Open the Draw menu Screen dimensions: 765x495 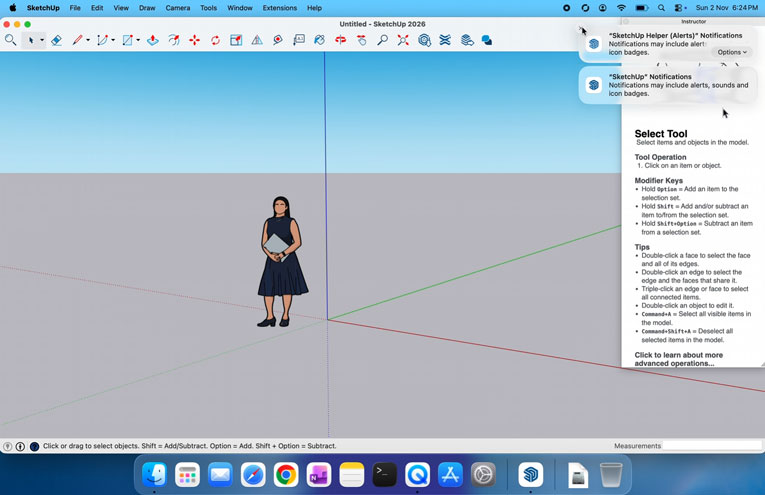tap(147, 8)
